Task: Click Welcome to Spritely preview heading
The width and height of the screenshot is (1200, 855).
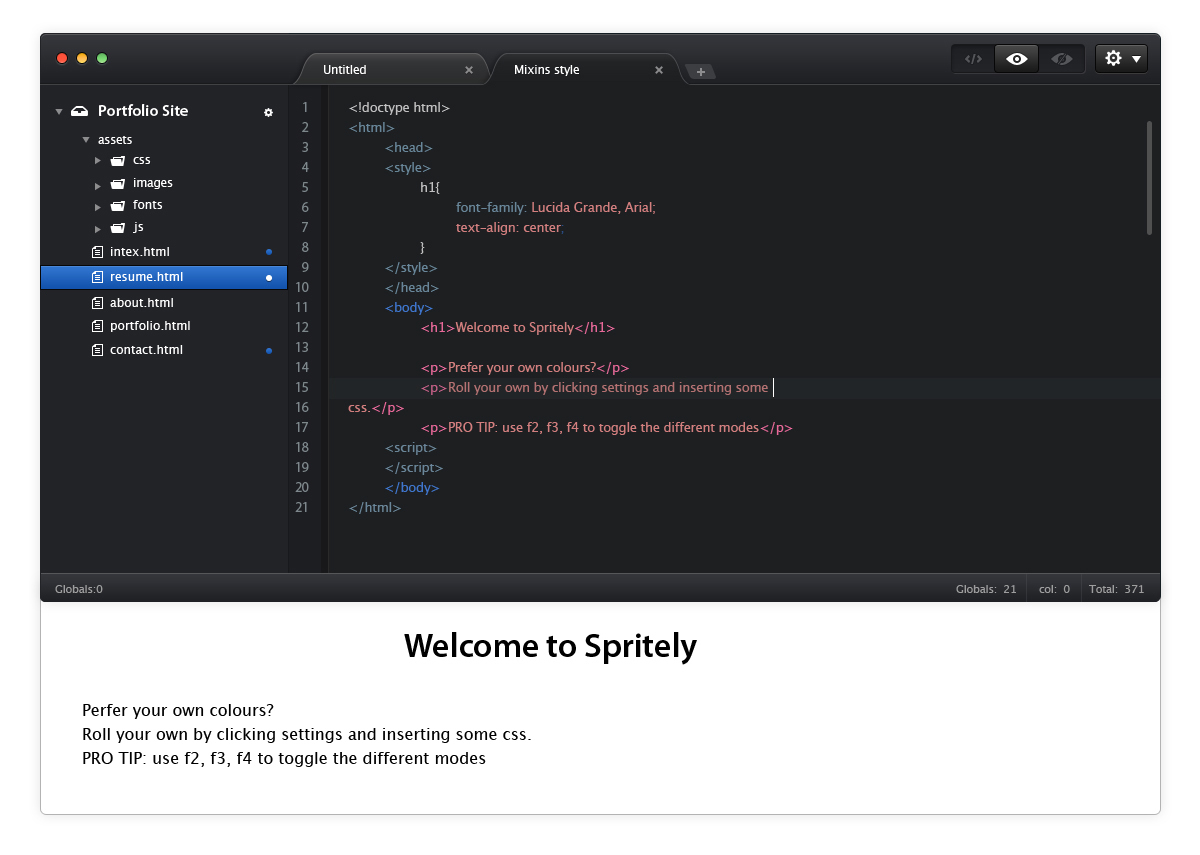Action: coord(550,646)
